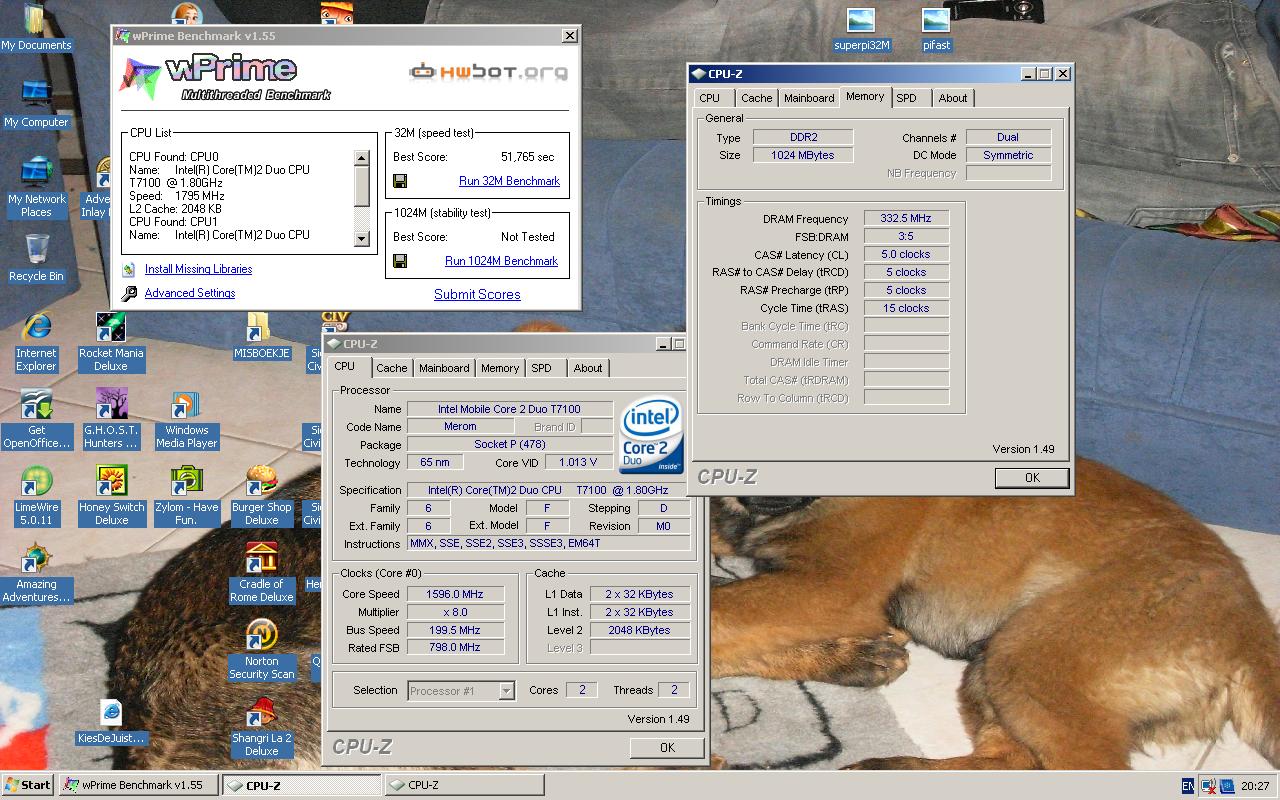Click save icon next to 32M score
Screen dimensions: 1280x800
(400, 181)
